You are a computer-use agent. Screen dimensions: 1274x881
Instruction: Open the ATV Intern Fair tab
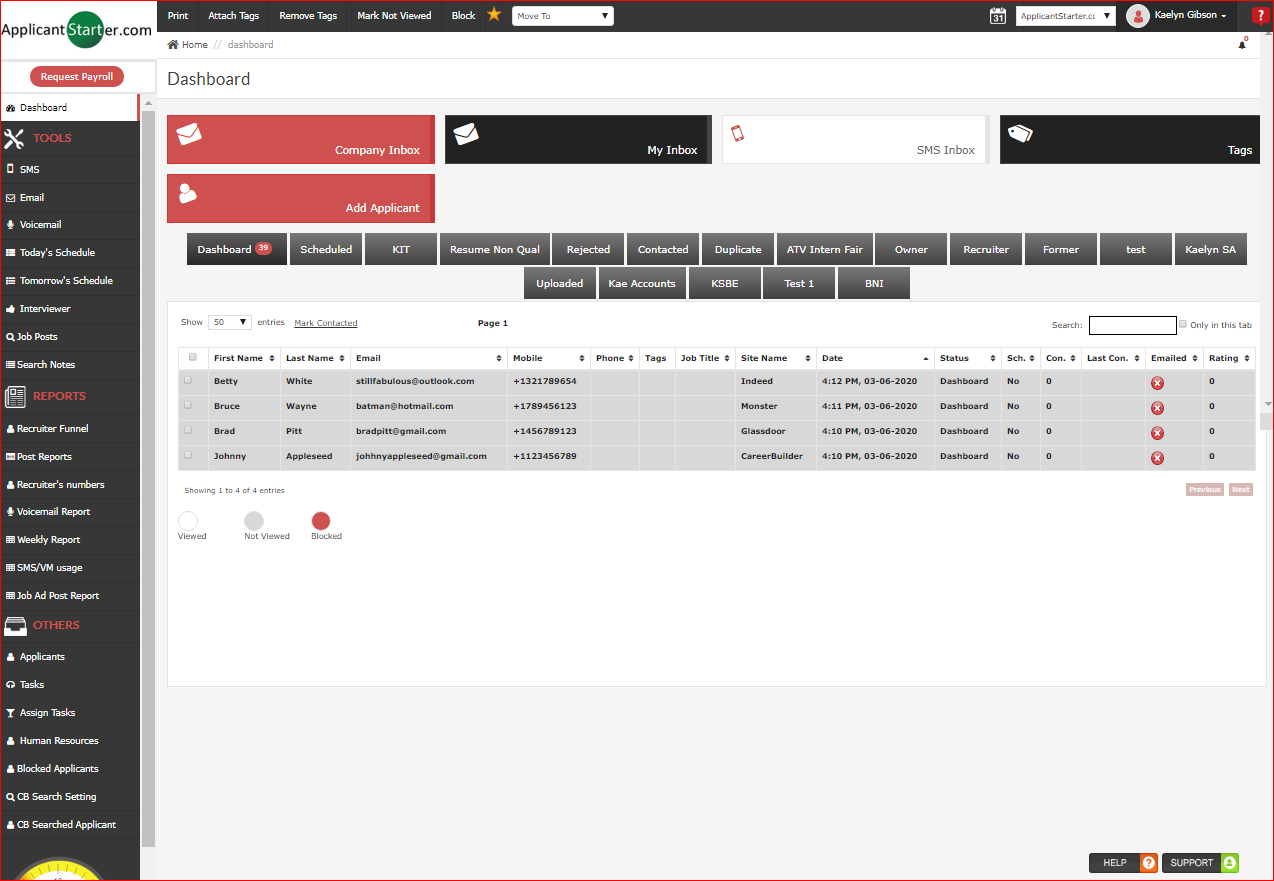point(823,248)
